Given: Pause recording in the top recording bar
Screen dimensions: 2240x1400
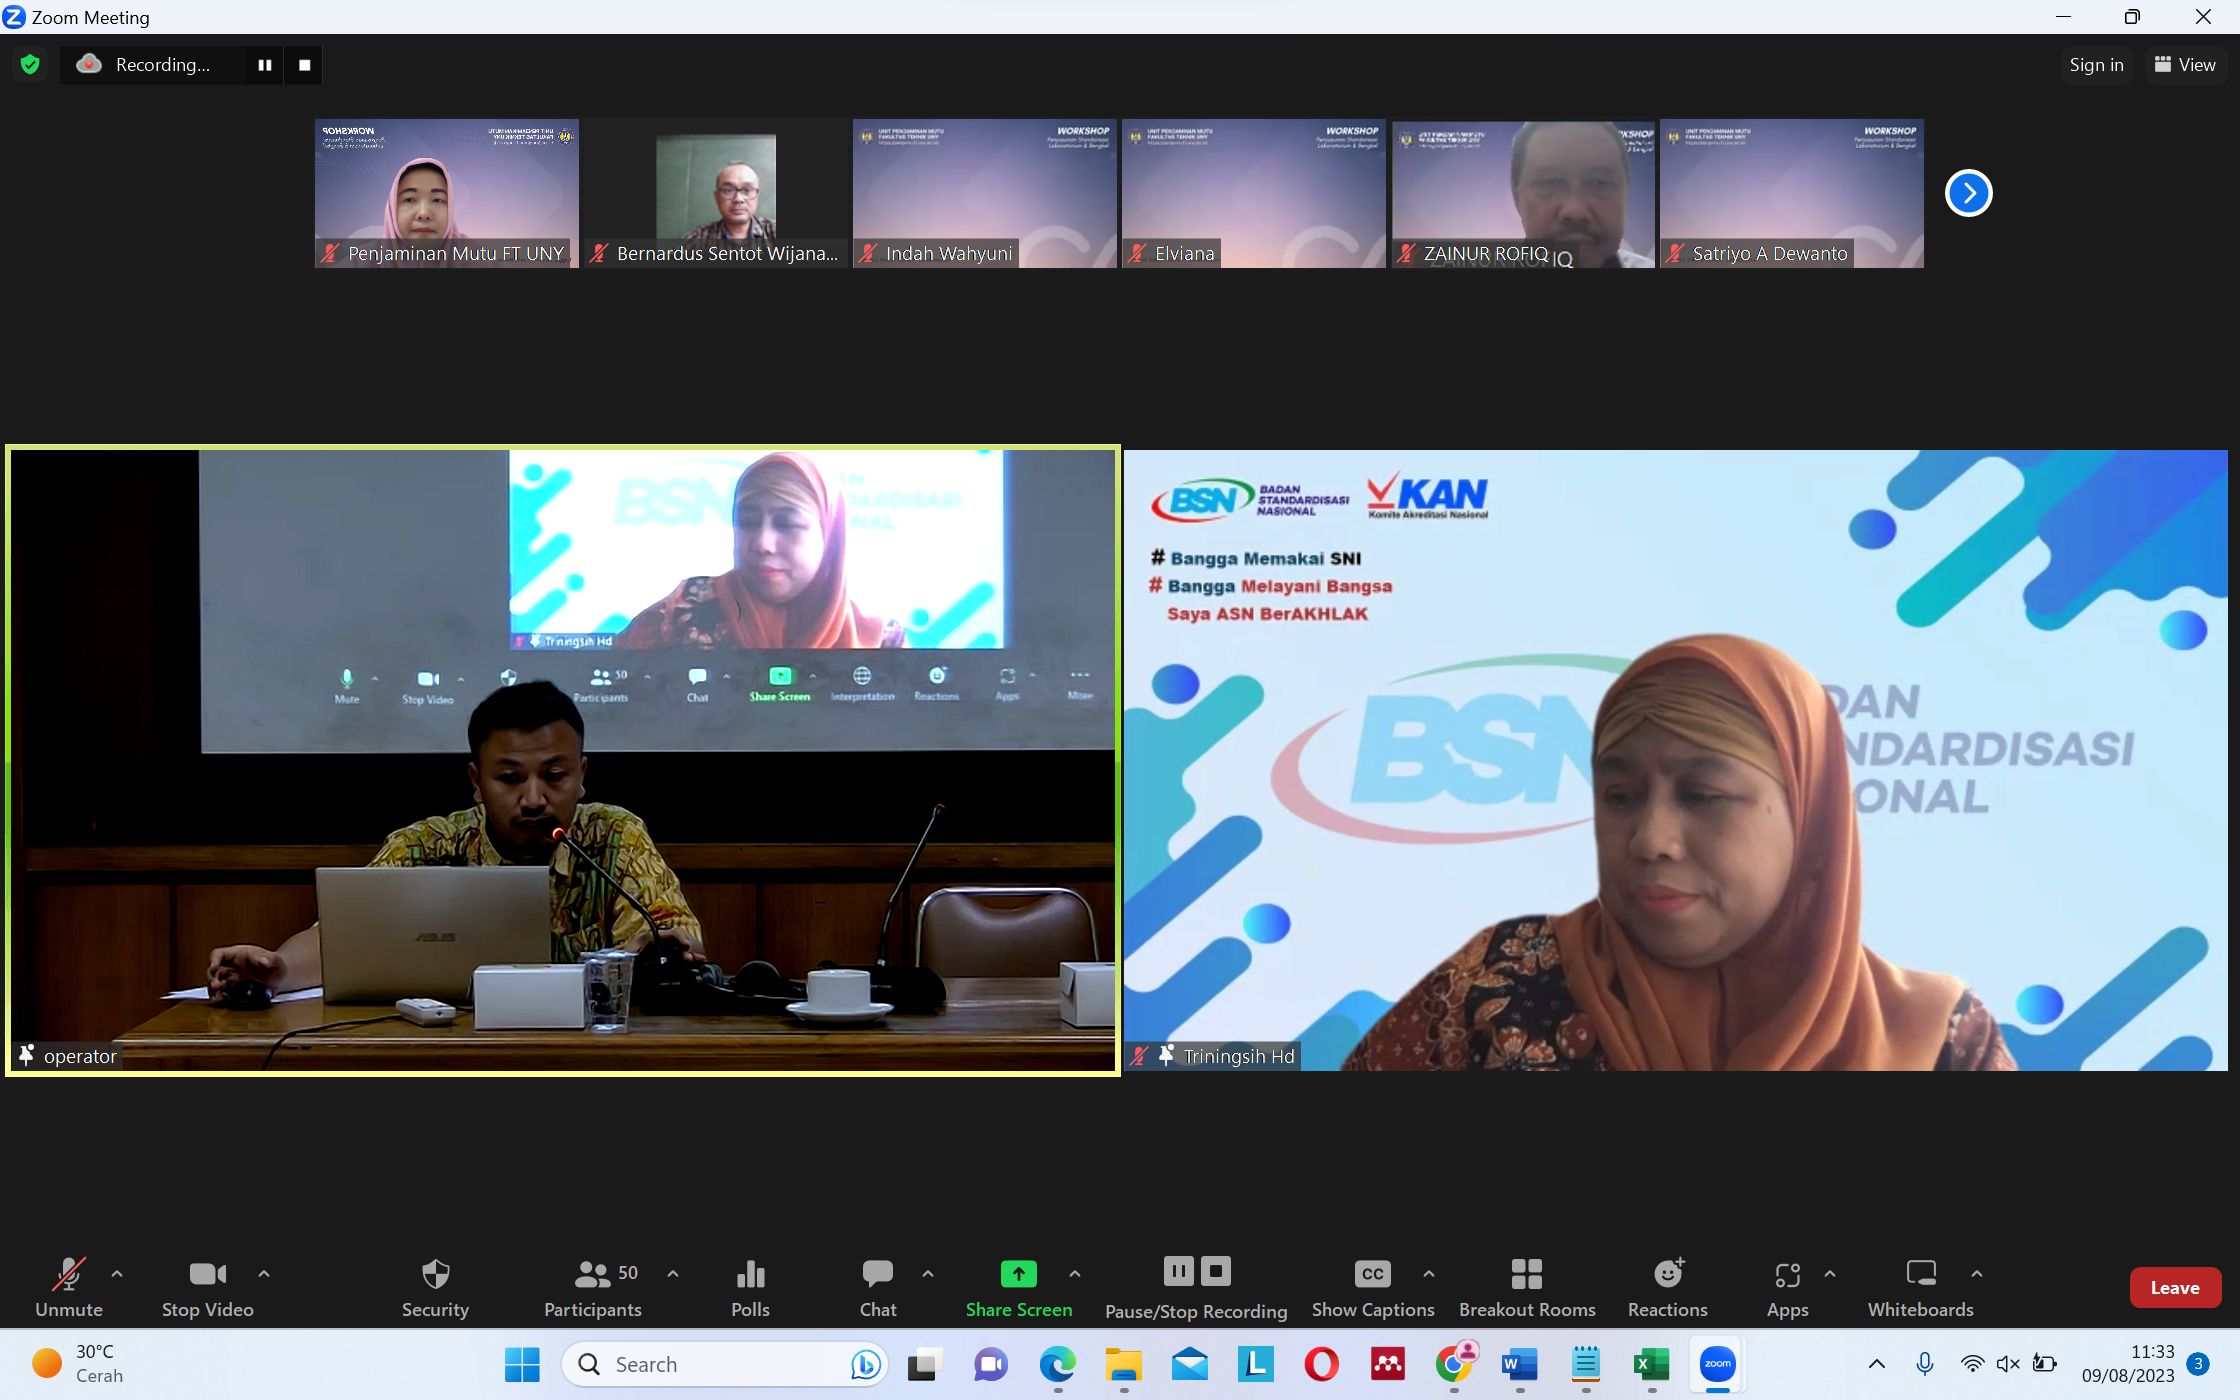Looking at the screenshot, I should coord(265,65).
